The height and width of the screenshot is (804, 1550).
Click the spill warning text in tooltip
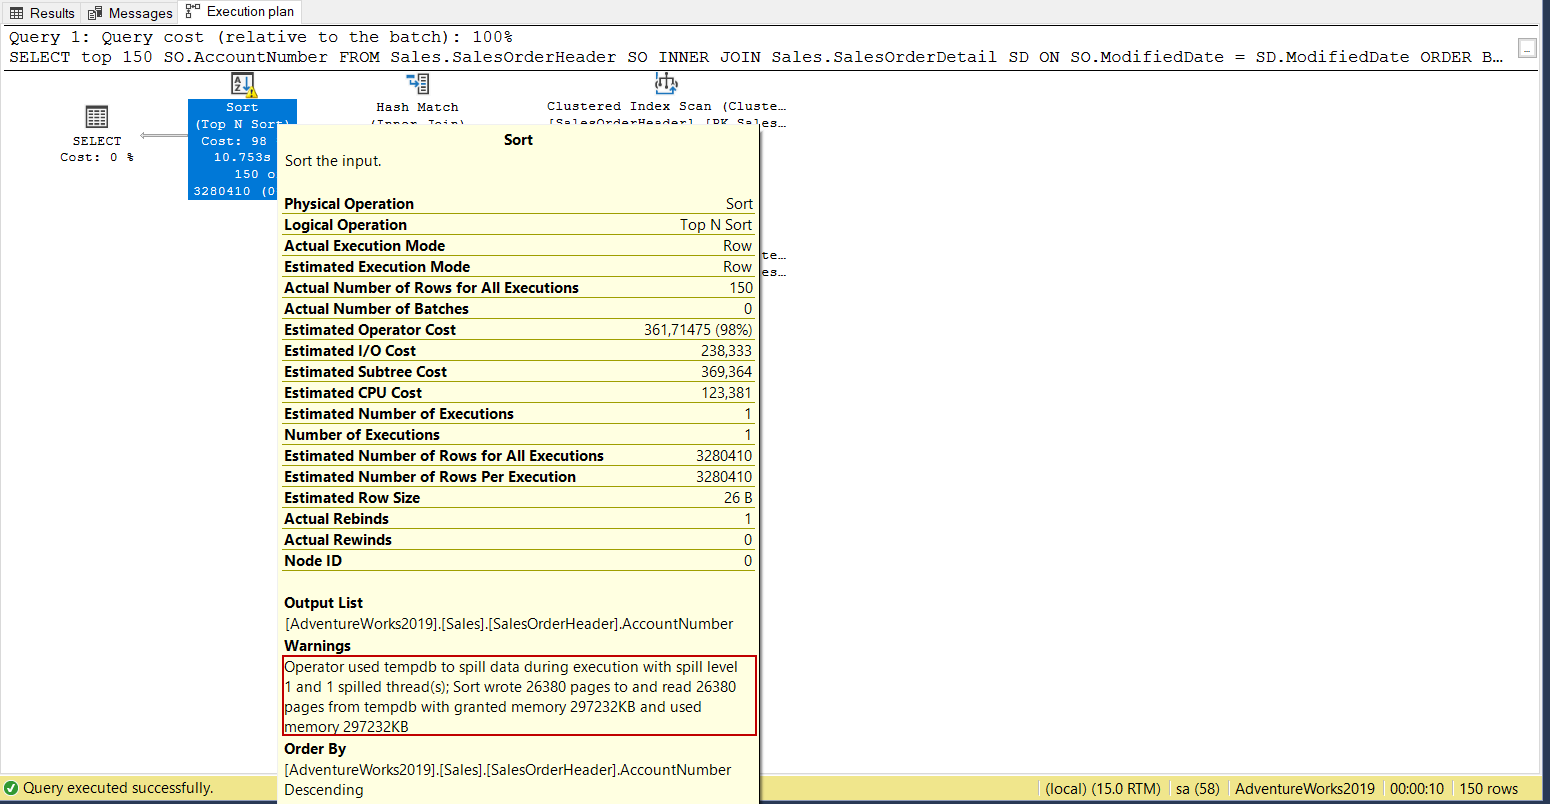[518, 696]
